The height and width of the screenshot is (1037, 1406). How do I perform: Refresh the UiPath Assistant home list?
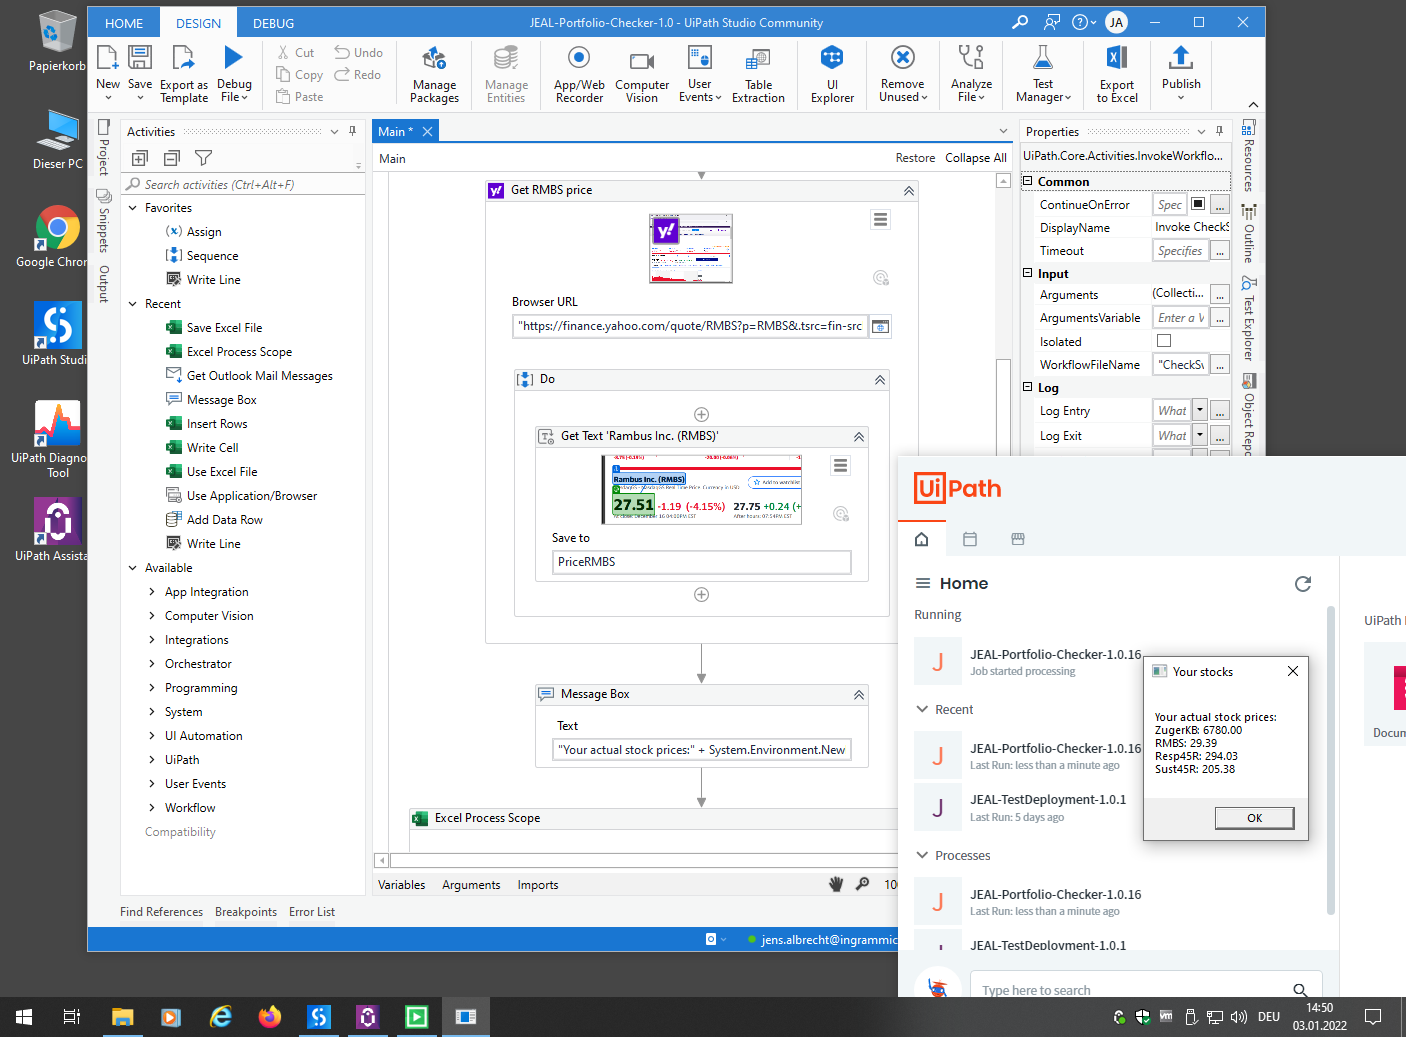[x=1302, y=584]
